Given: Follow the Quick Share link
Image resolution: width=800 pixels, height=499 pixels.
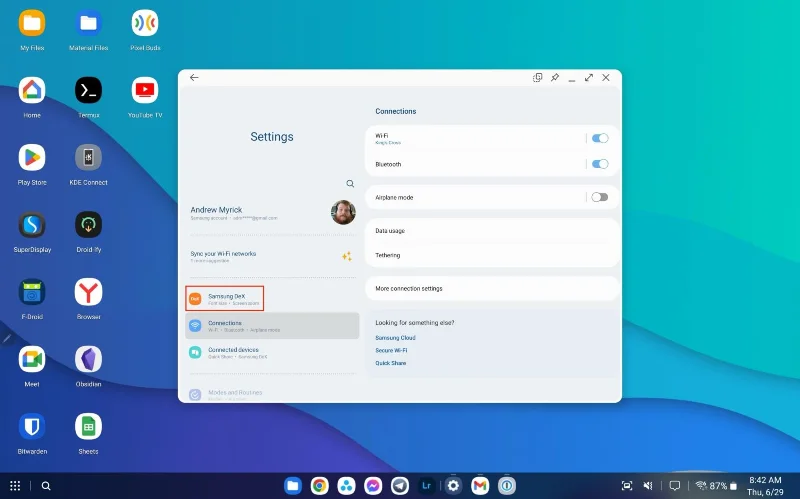Looking at the screenshot, I should pos(391,363).
